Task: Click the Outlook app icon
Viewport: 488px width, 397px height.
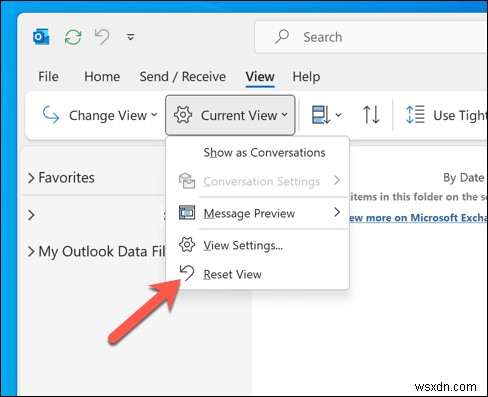Action: [x=41, y=37]
